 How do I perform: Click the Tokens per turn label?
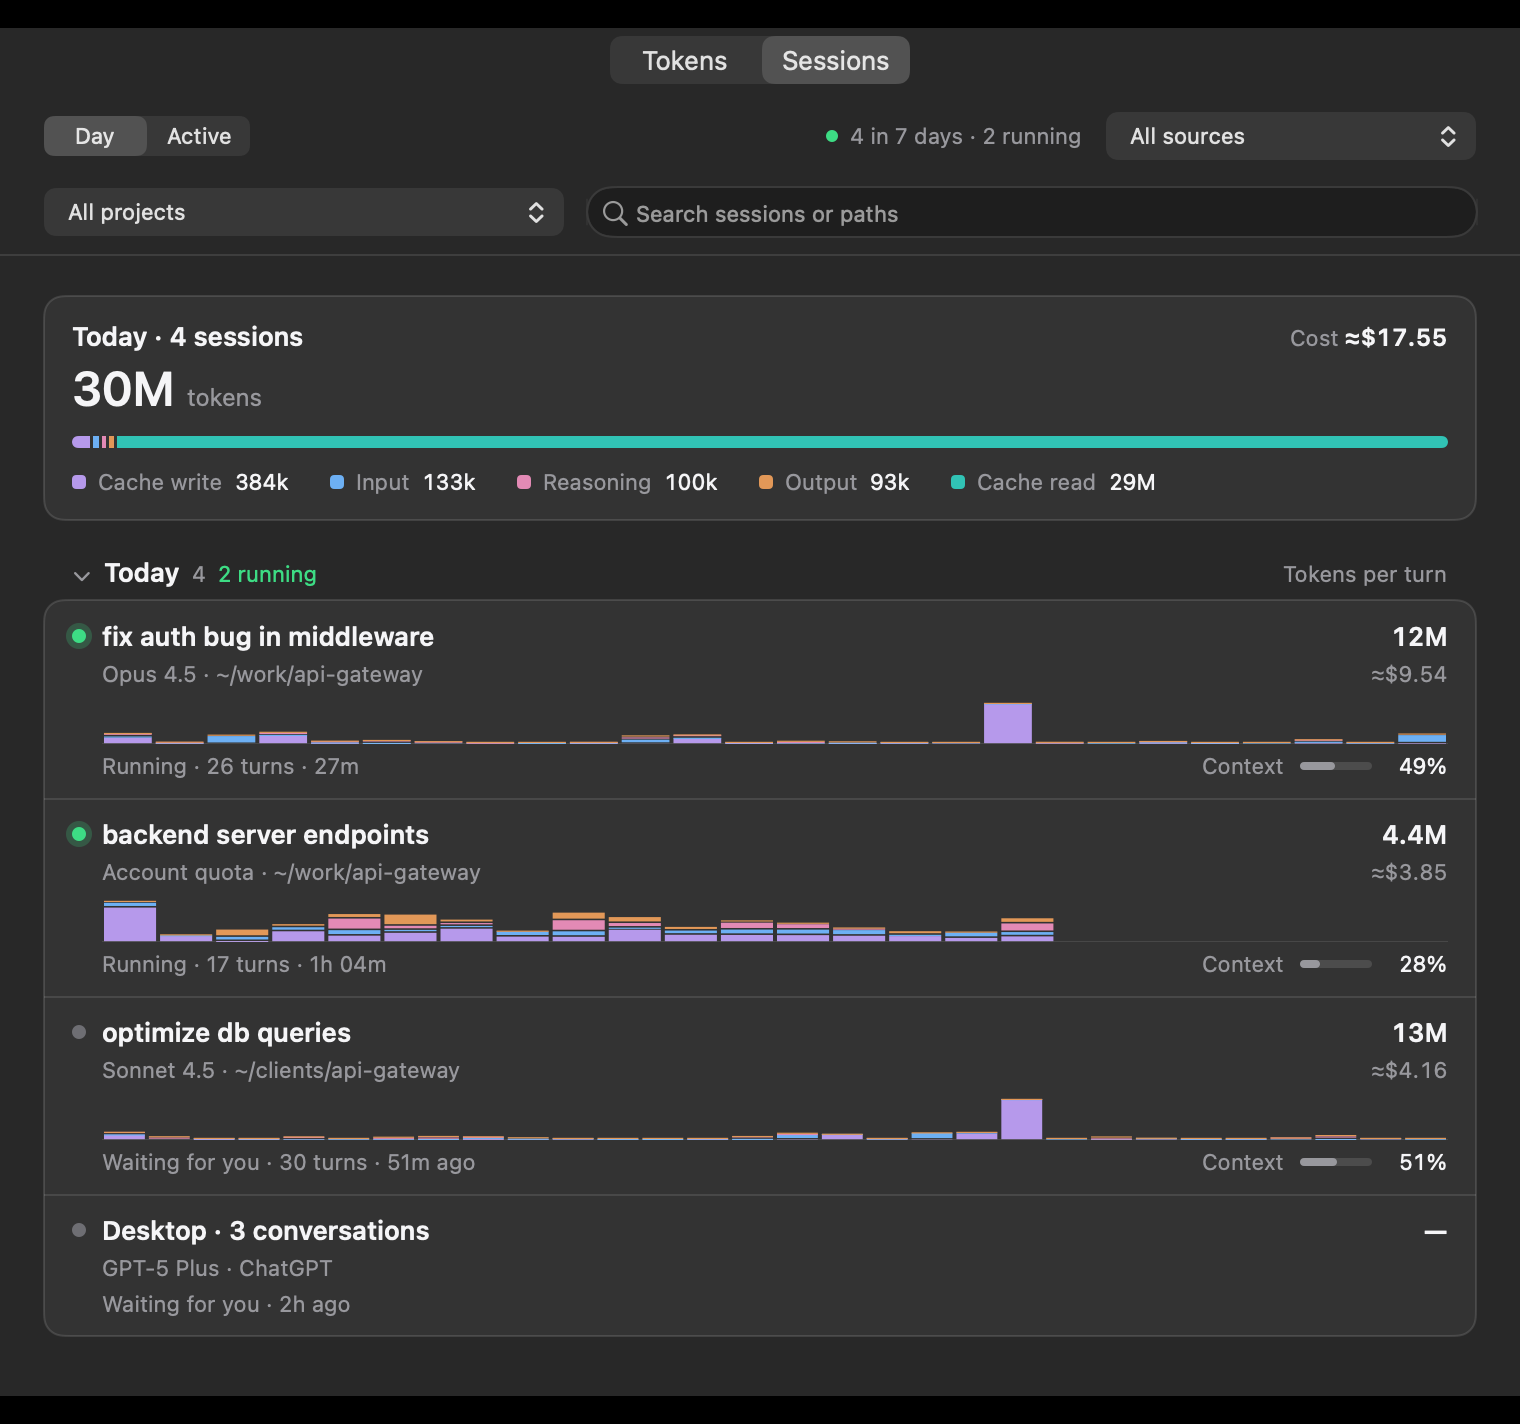coord(1365,574)
